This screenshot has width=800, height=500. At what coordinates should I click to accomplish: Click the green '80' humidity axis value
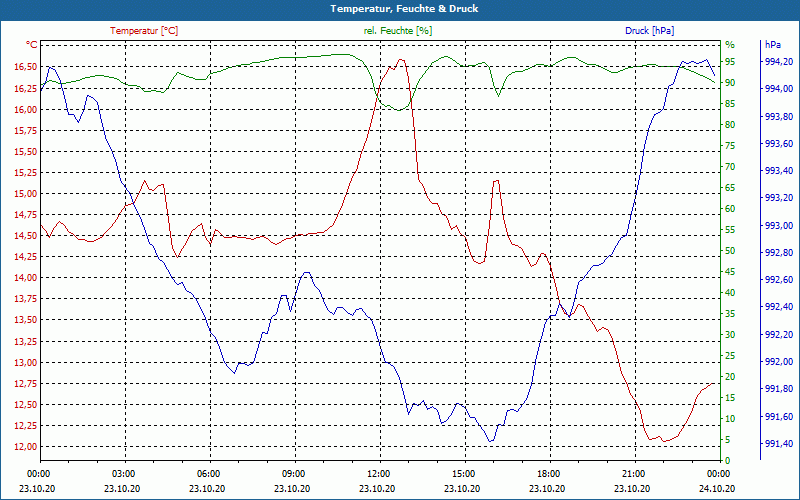[730, 124]
